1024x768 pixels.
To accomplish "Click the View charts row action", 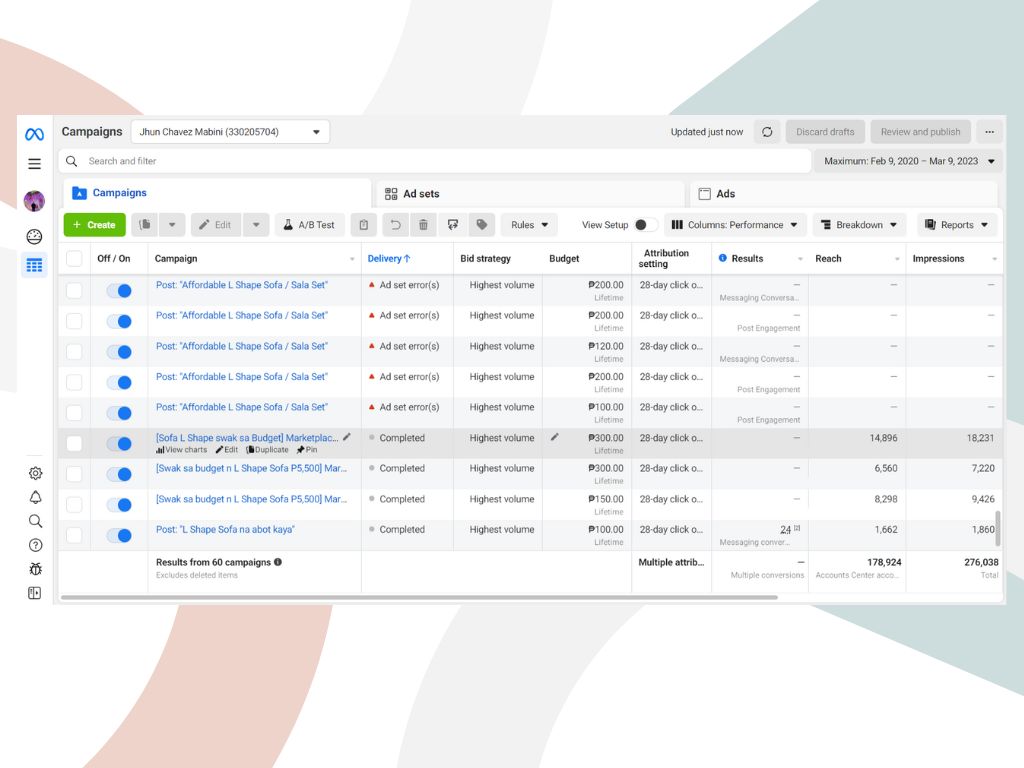I will 182,450.
